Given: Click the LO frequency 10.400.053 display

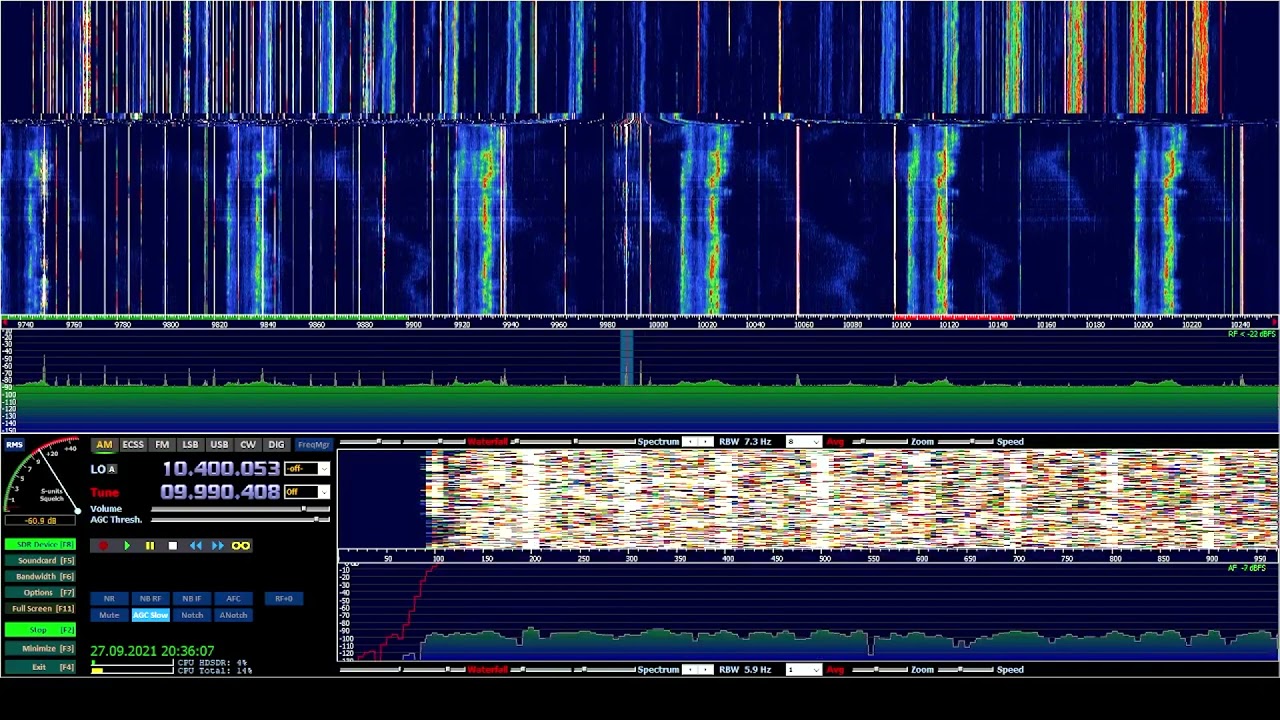Looking at the screenshot, I should tap(221, 469).
